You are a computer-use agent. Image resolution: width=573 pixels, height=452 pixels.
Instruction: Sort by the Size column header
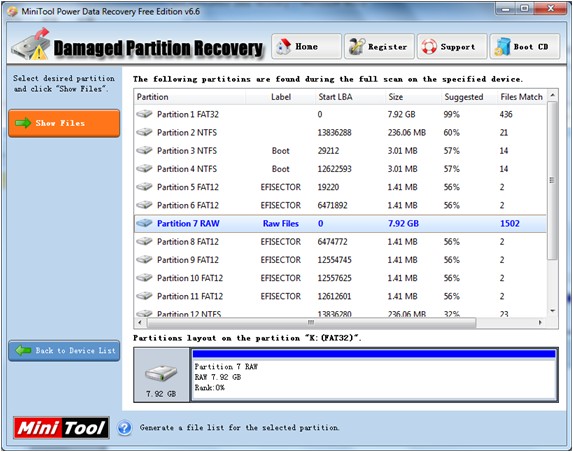(413, 97)
